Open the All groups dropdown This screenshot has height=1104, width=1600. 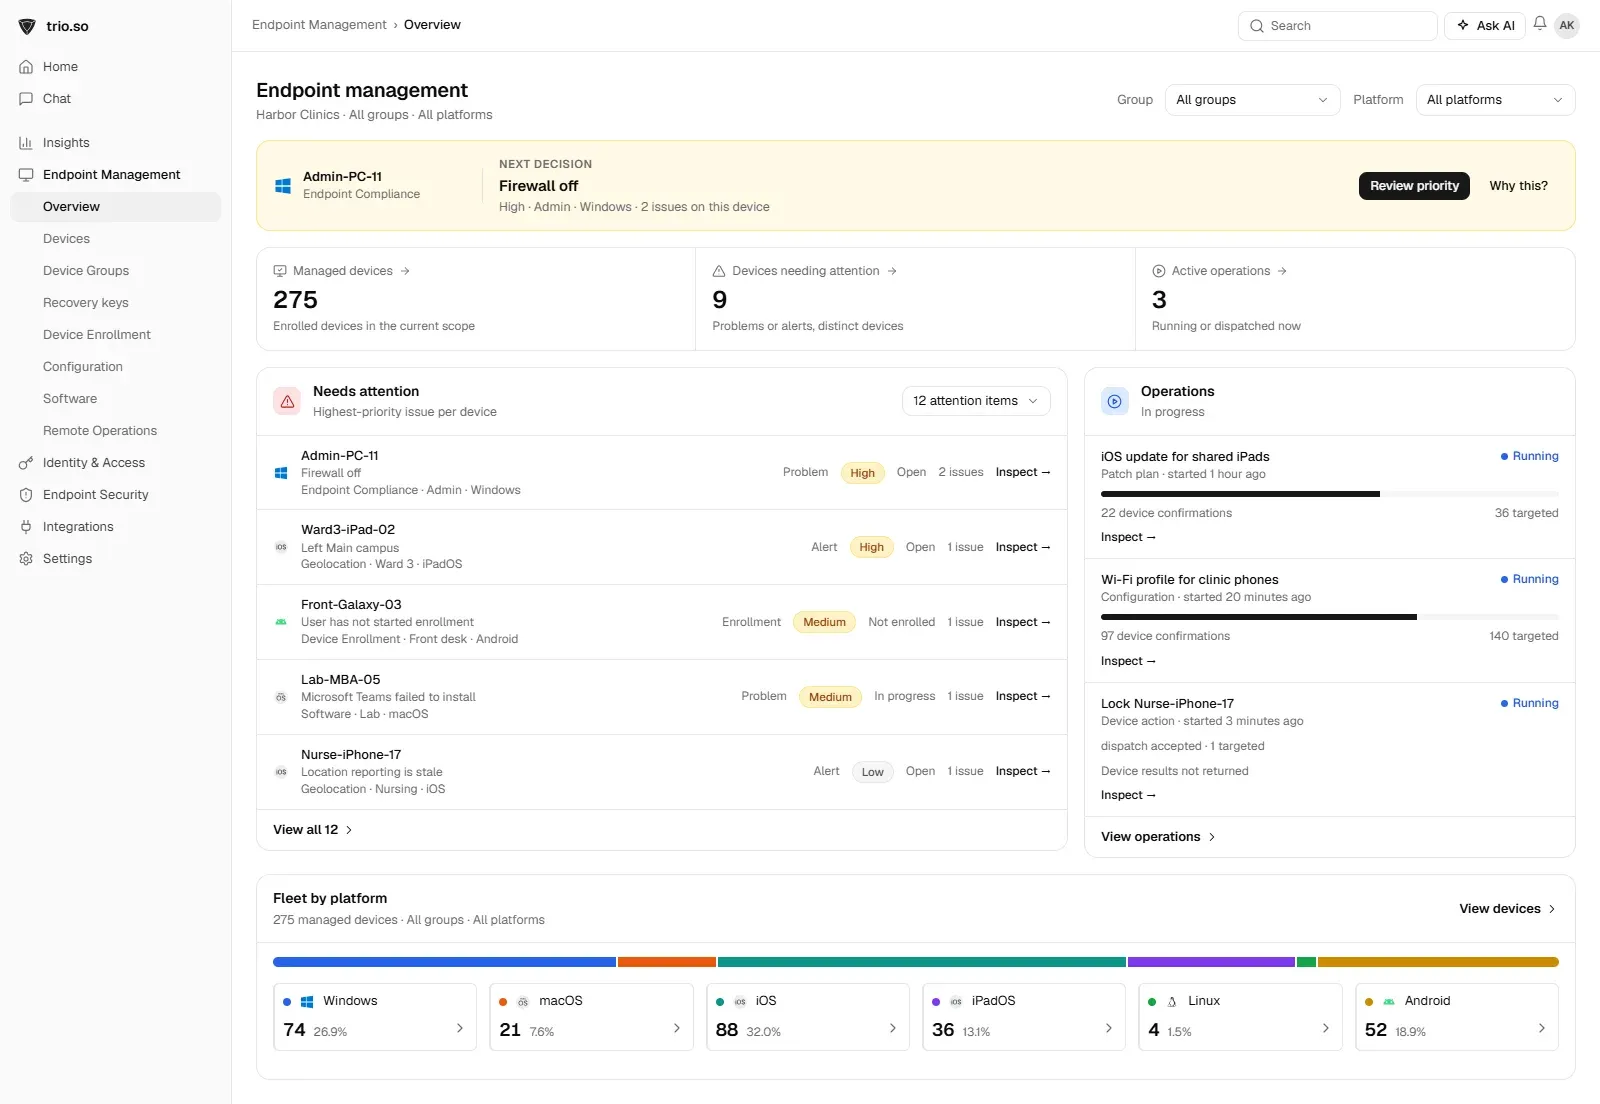click(x=1252, y=100)
